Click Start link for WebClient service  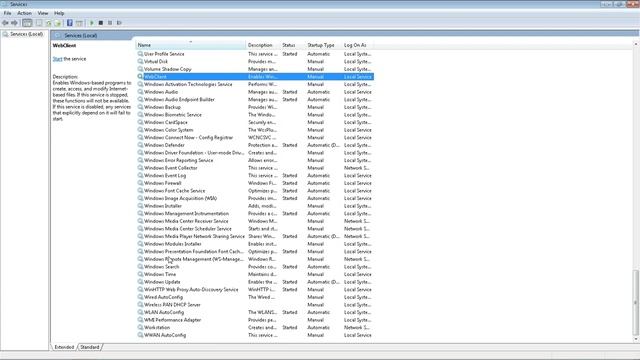click(58, 59)
